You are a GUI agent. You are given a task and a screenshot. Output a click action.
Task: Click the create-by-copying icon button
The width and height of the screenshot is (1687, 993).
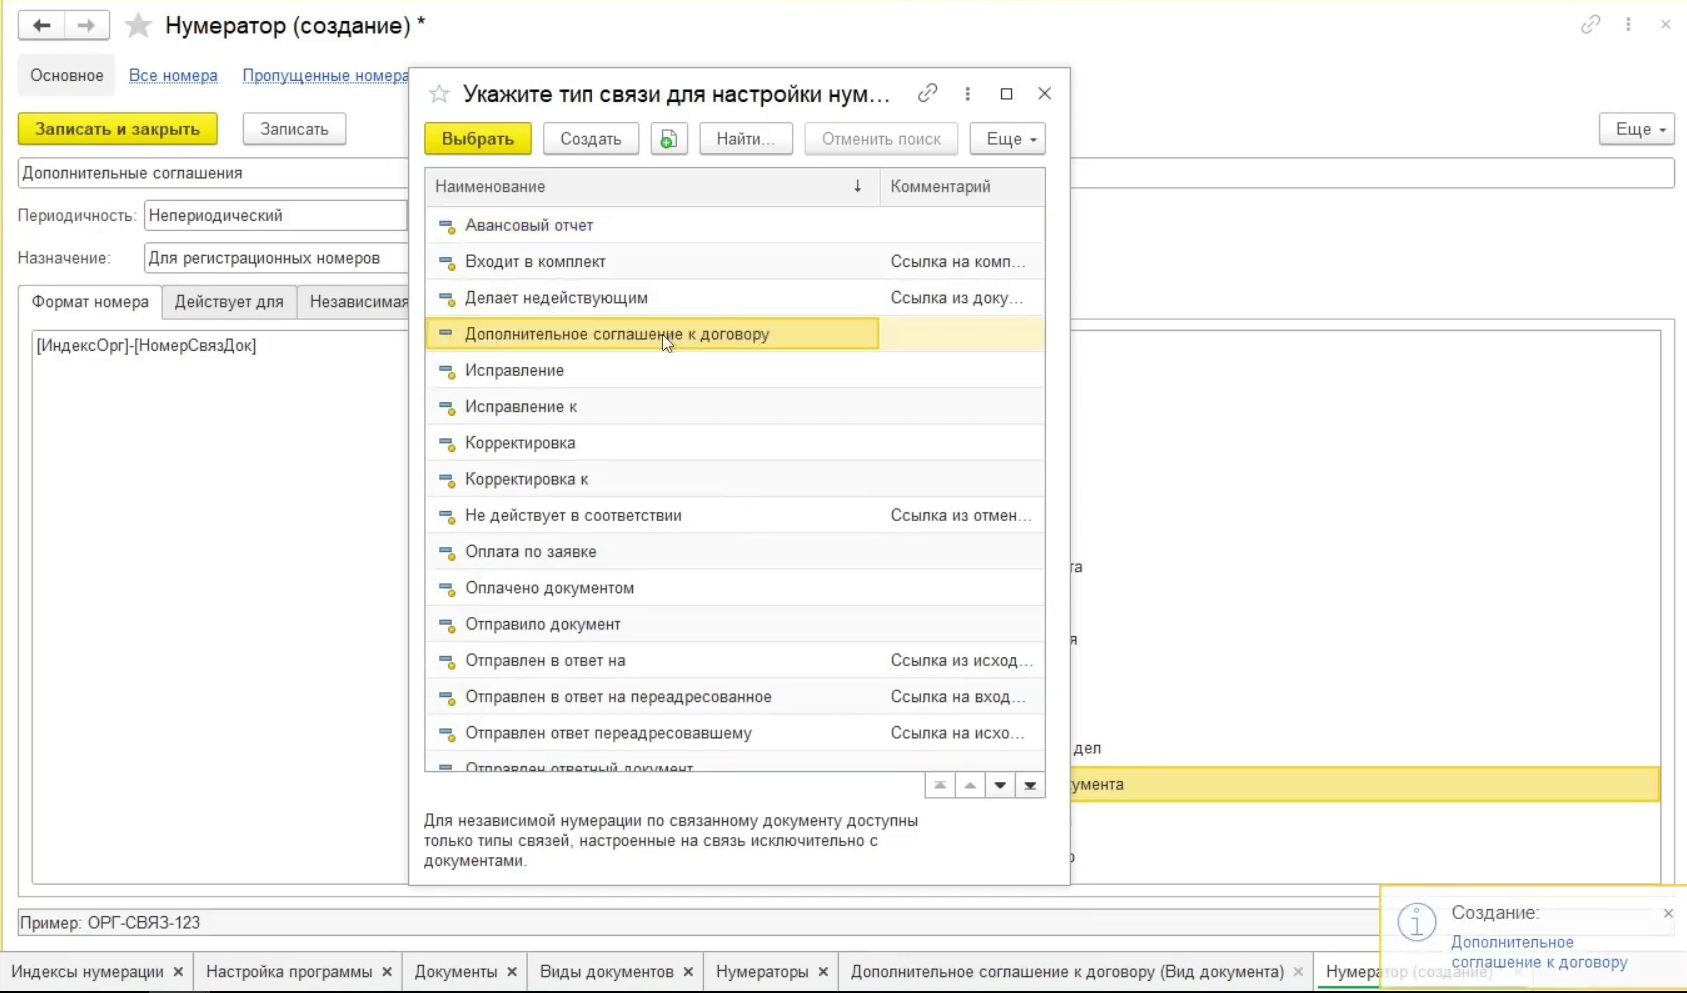(669, 139)
